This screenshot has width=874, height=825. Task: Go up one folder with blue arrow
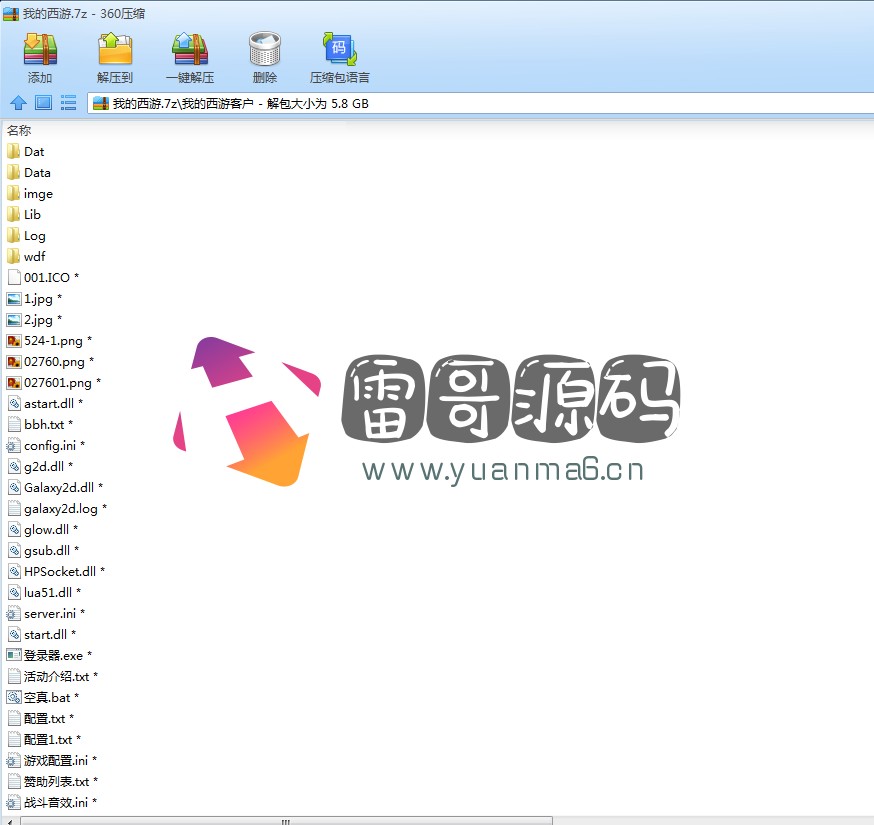click(x=18, y=103)
